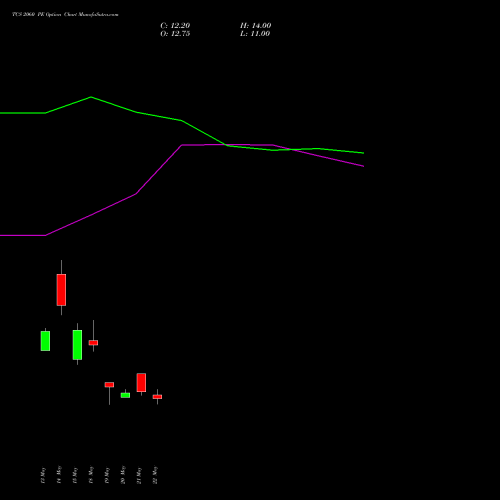Select the red candlestick for 21 May

pos(141,383)
